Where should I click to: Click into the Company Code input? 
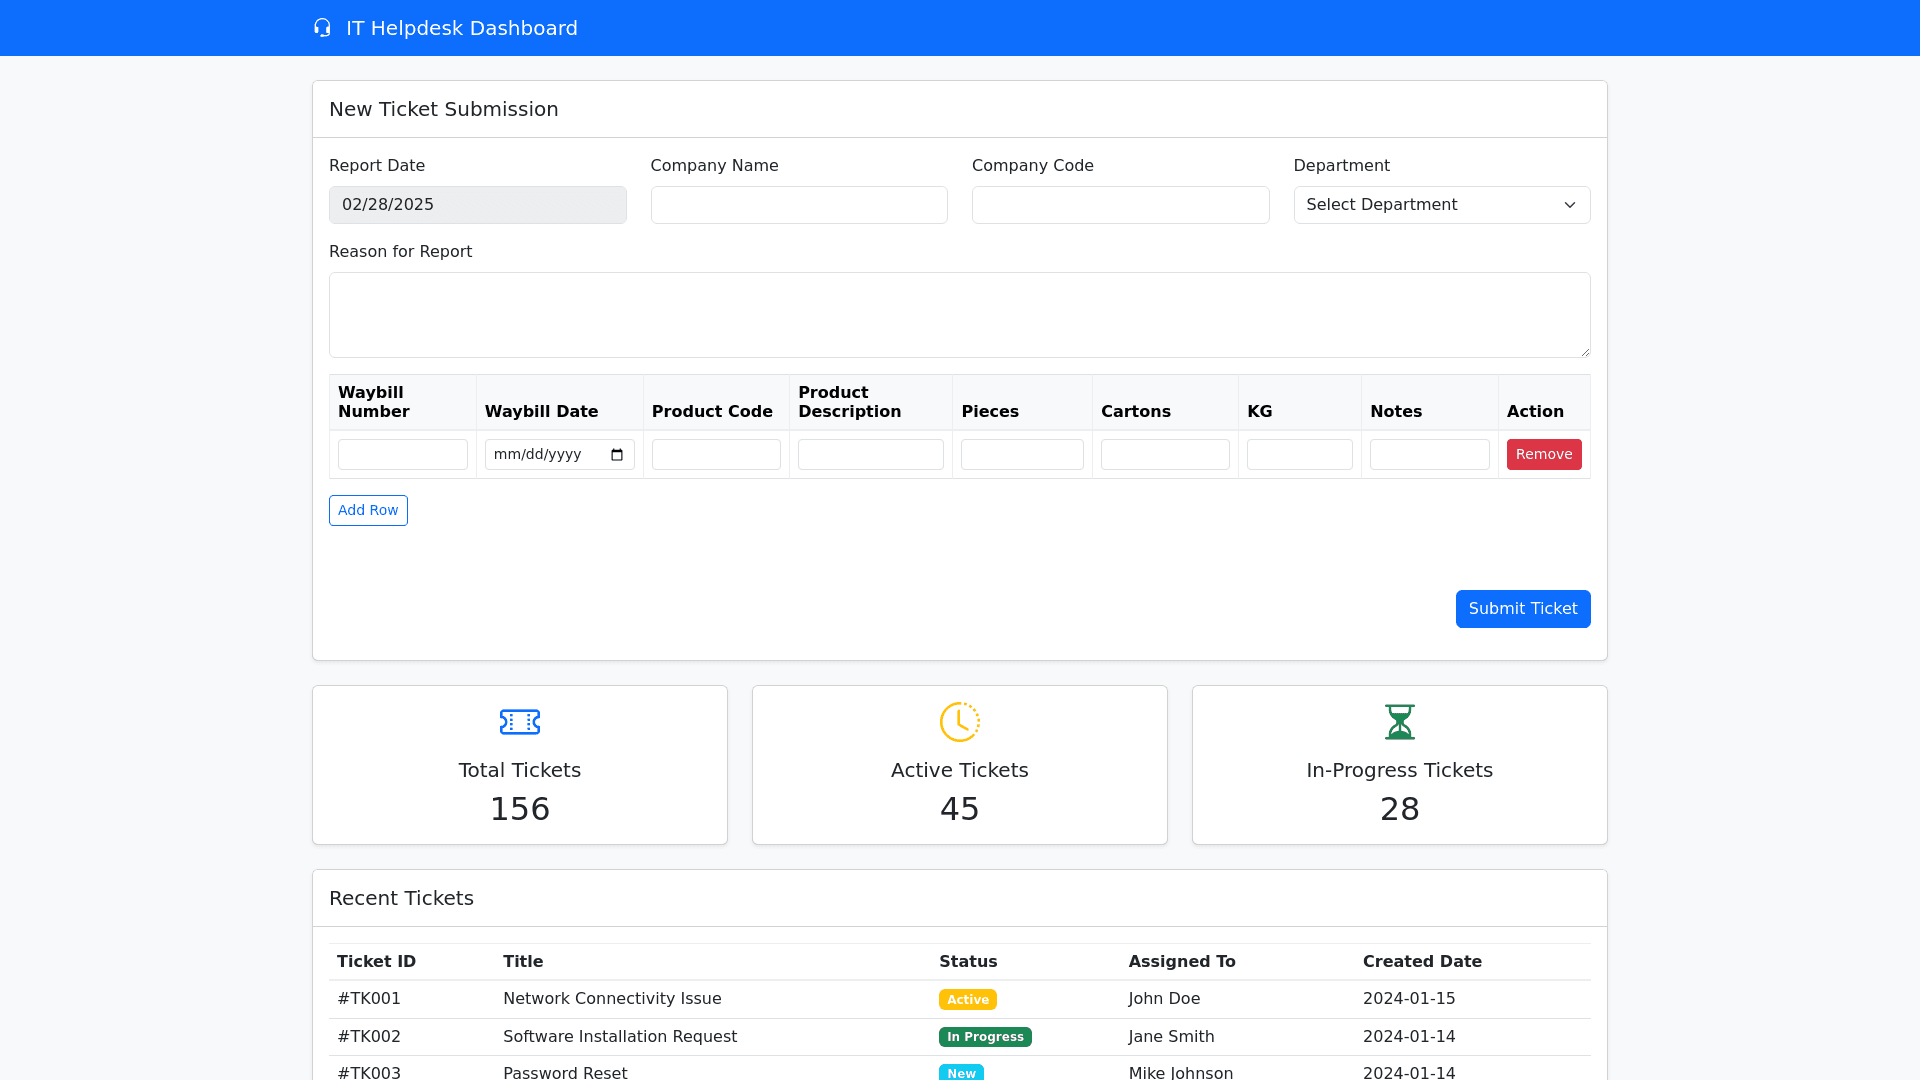[1120, 205]
